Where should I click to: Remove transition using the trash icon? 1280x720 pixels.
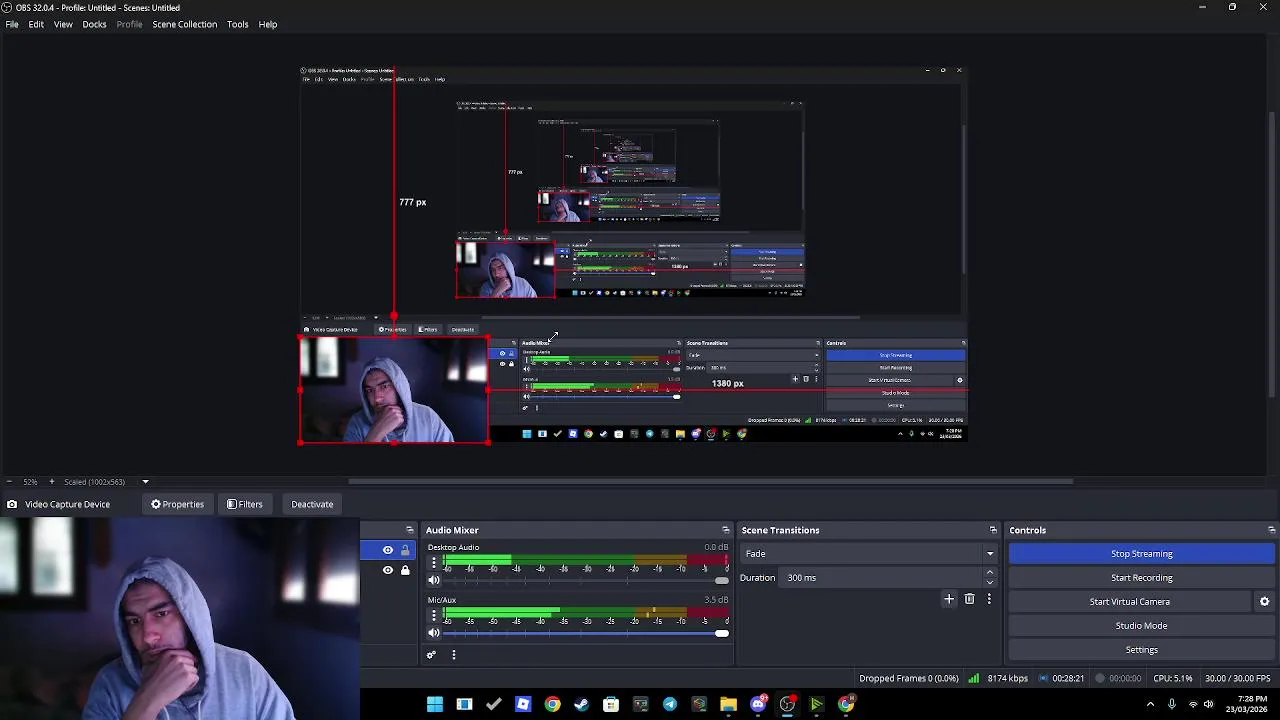(969, 599)
